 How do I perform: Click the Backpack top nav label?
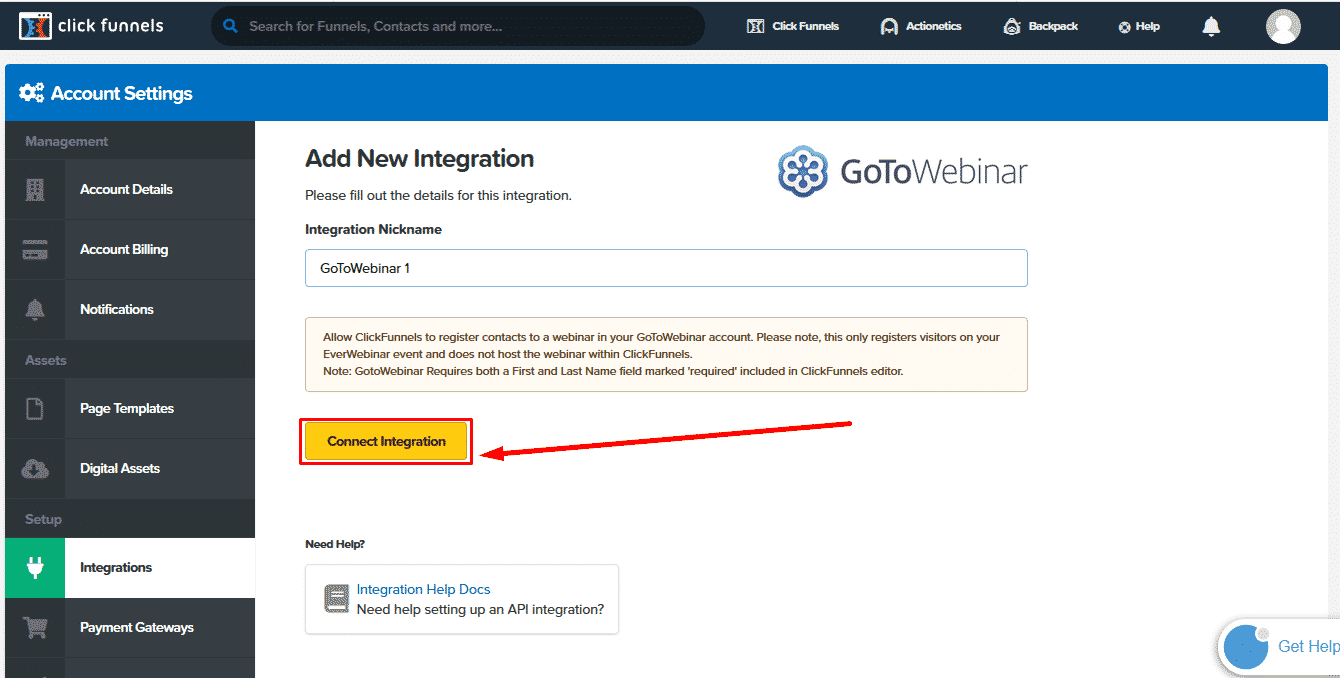[1053, 26]
